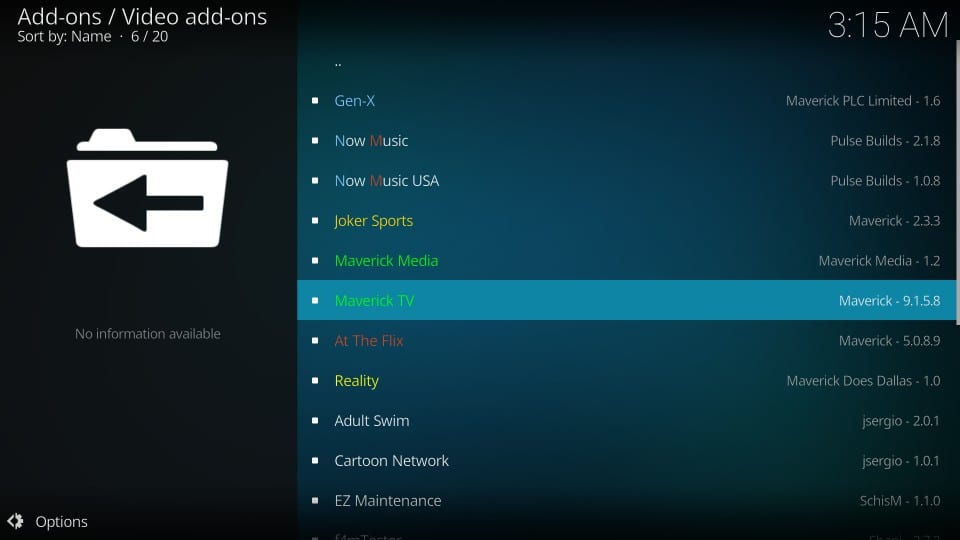960x540 pixels.
Task: Click the back-folder thumbnail icon
Action: point(147,188)
